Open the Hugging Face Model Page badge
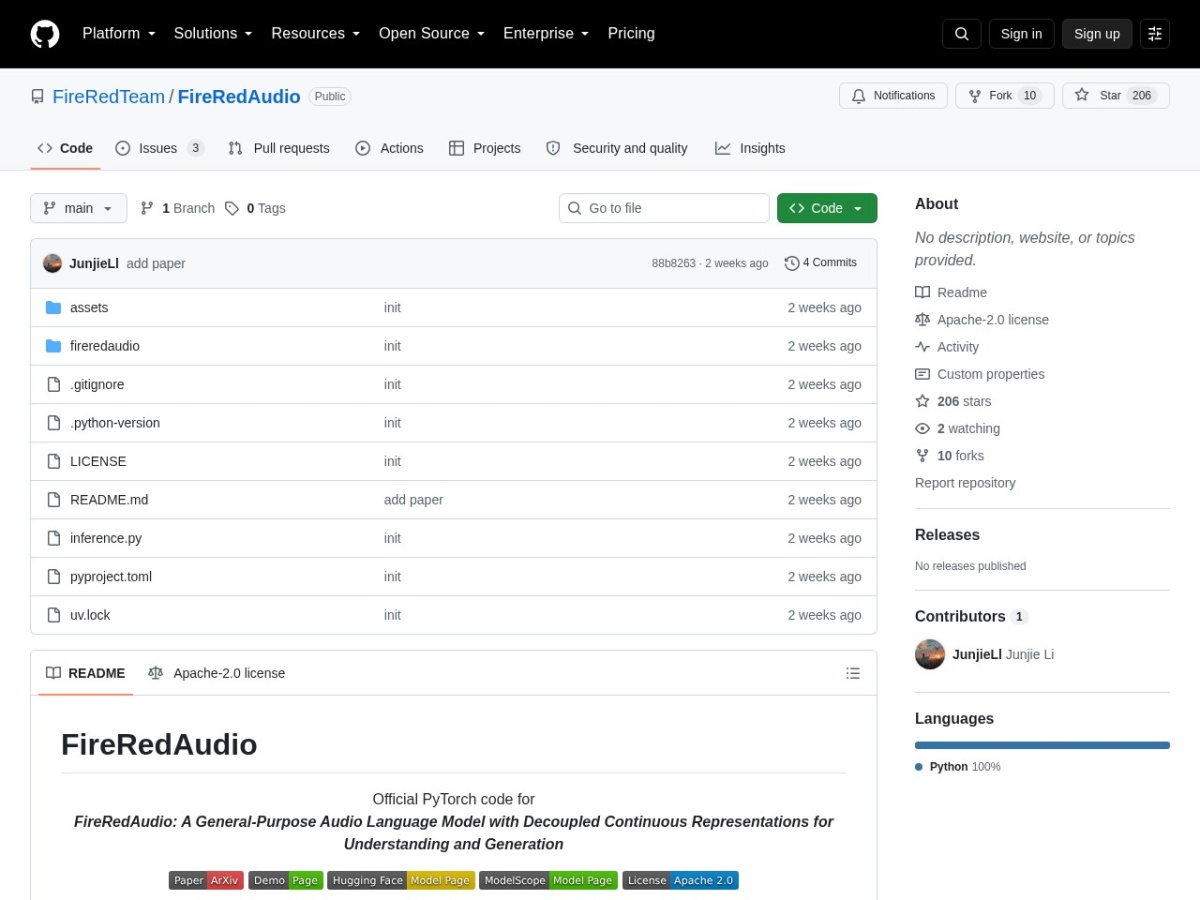The width and height of the screenshot is (1200, 900). [x=401, y=880]
